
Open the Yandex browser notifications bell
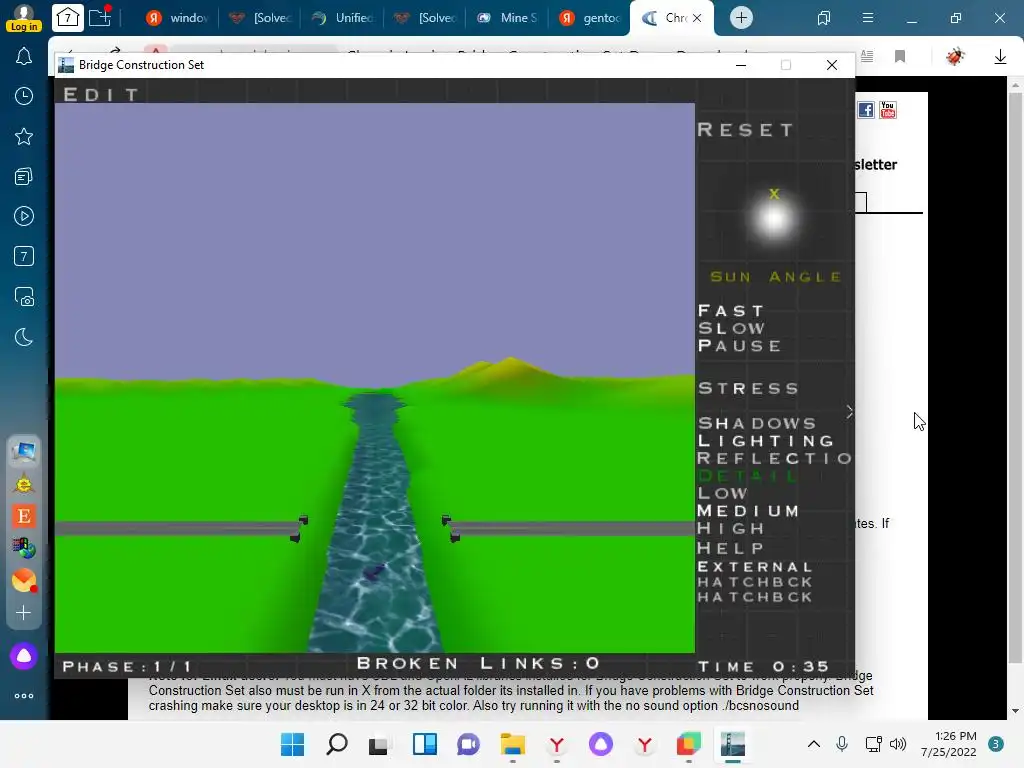[x=24, y=56]
